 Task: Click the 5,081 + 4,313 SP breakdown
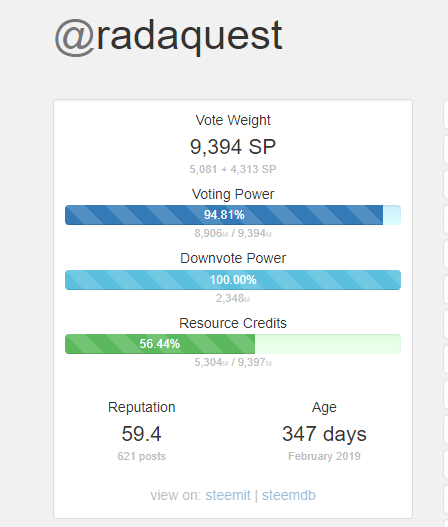click(x=233, y=169)
